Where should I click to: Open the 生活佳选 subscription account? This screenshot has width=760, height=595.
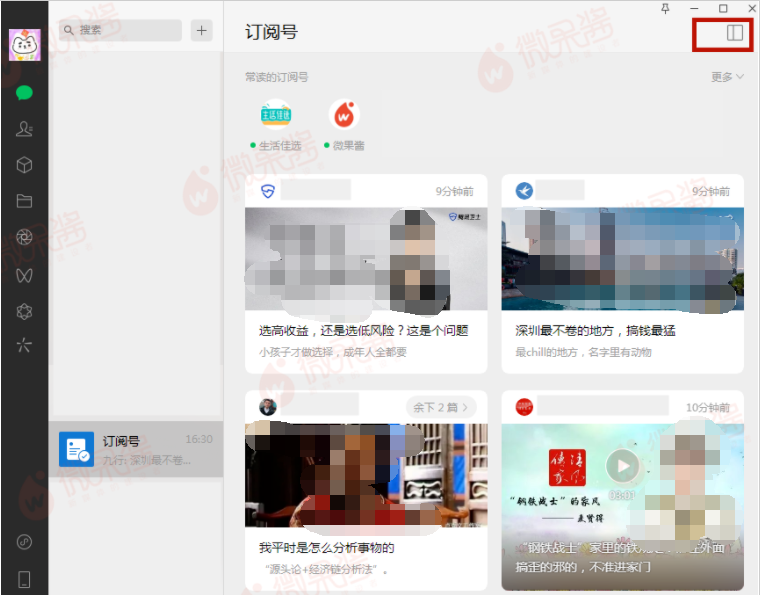point(275,116)
